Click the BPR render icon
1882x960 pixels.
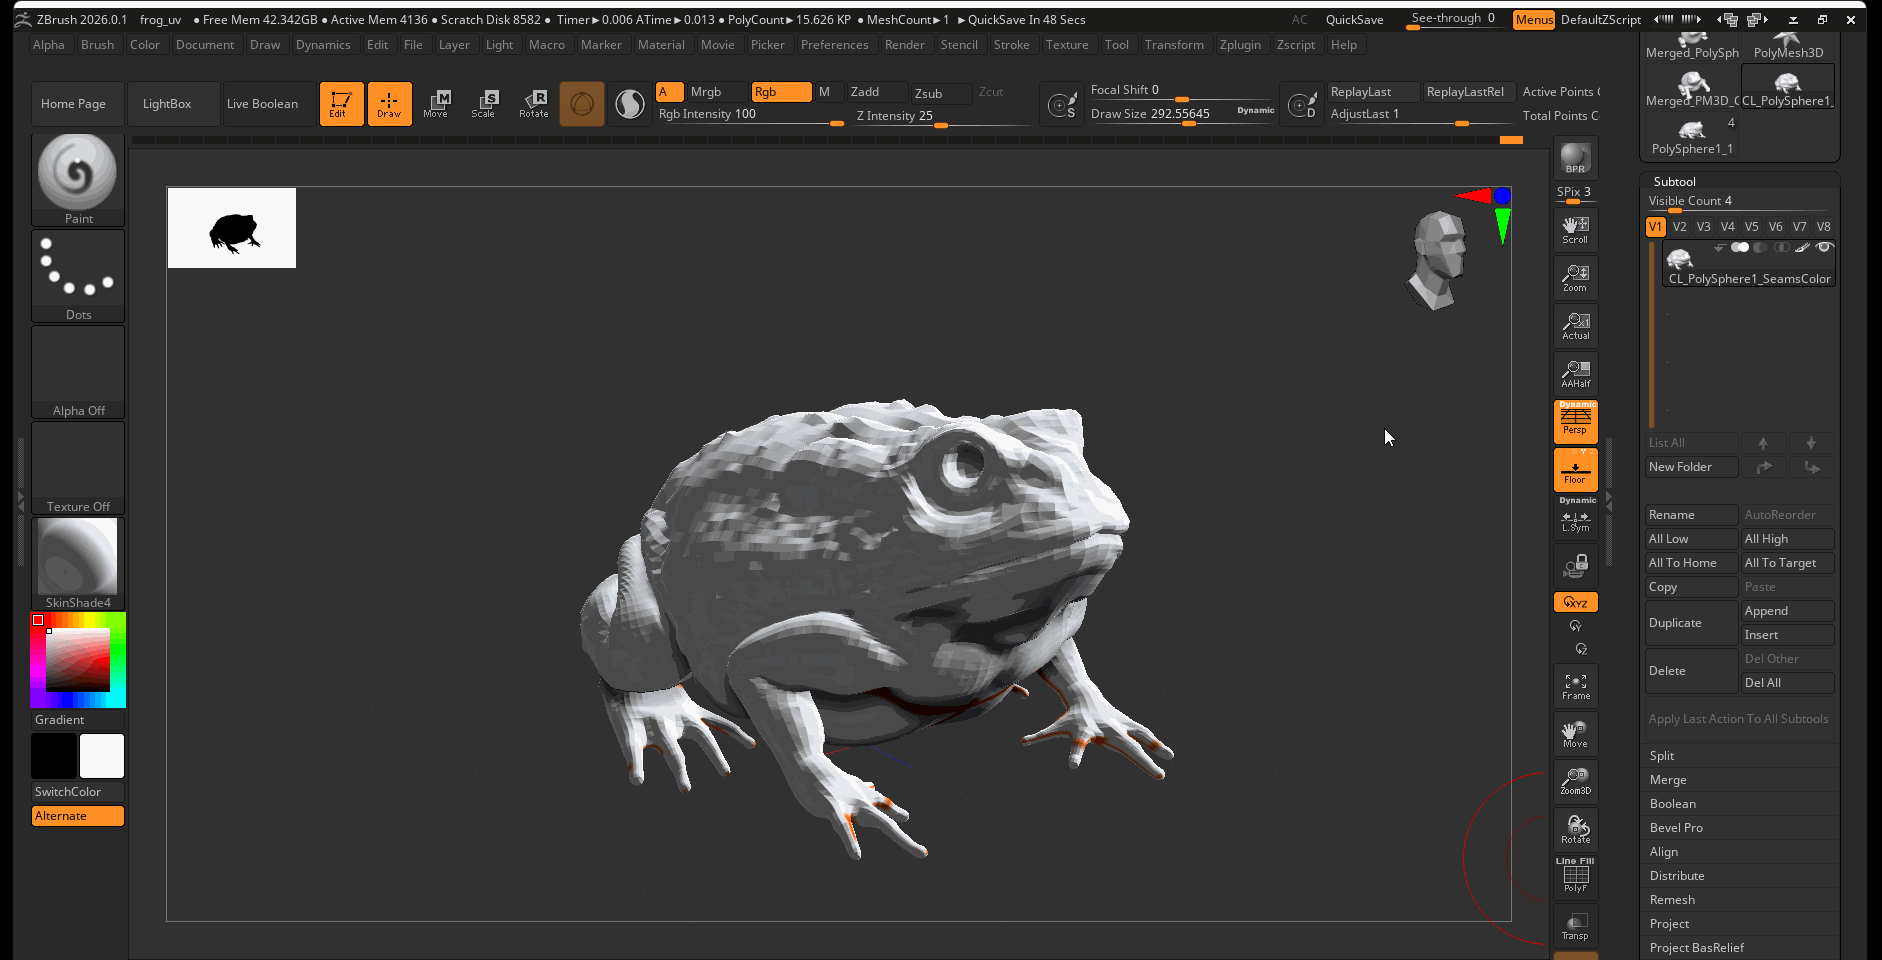(x=1575, y=158)
